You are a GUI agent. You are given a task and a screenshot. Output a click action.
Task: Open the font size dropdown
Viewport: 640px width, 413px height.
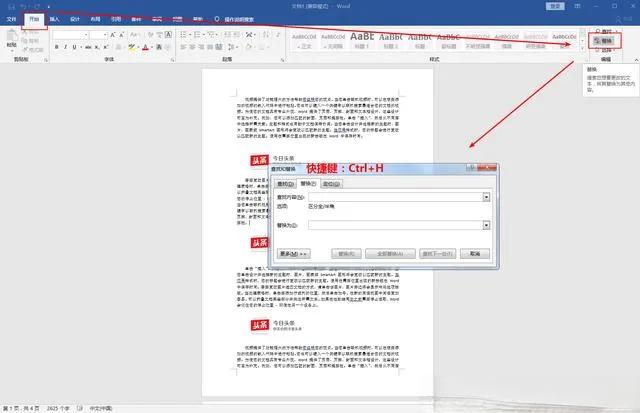pyautogui.click(x=105, y=35)
